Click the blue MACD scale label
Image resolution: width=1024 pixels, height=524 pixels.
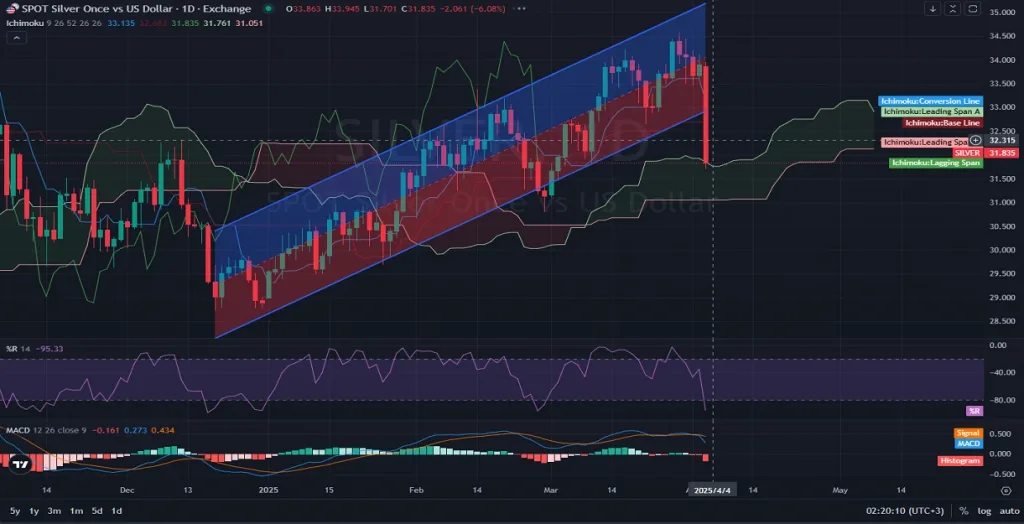(968, 444)
